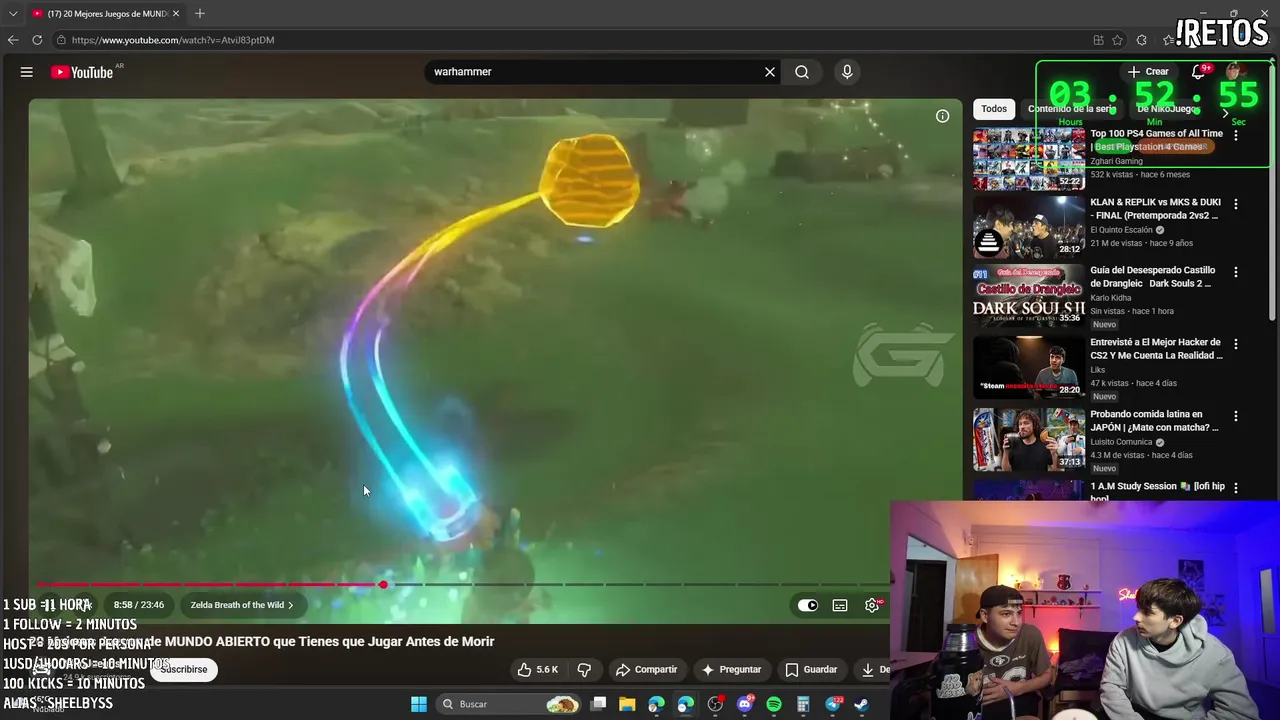Start voice search with the microphone

click(847, 72)
